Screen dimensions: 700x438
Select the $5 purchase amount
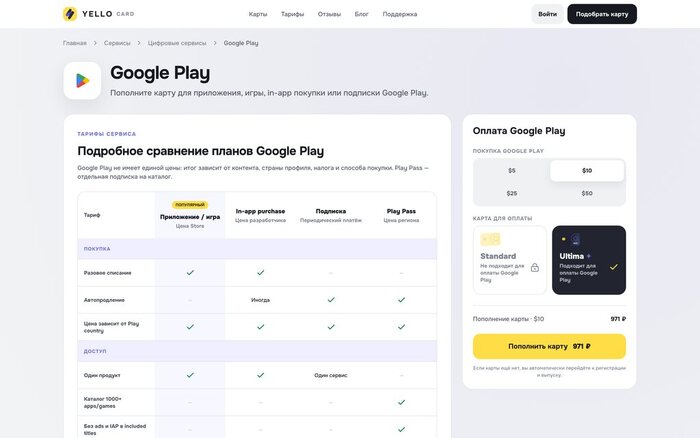(x=512, y=171)
